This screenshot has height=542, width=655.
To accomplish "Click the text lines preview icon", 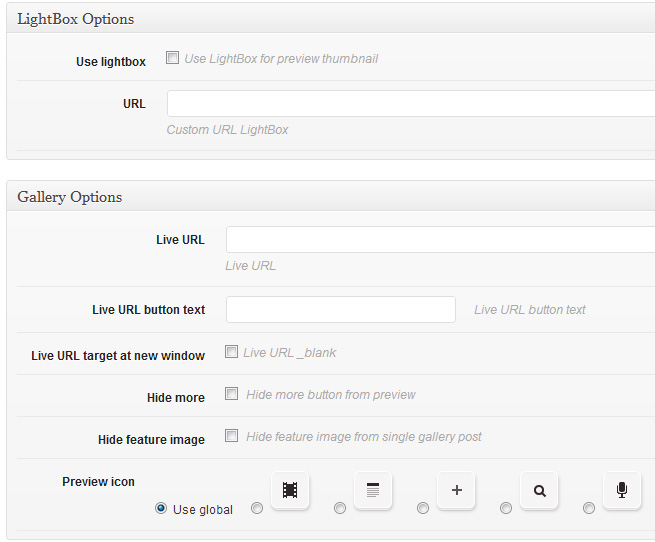I will point(373,490).
